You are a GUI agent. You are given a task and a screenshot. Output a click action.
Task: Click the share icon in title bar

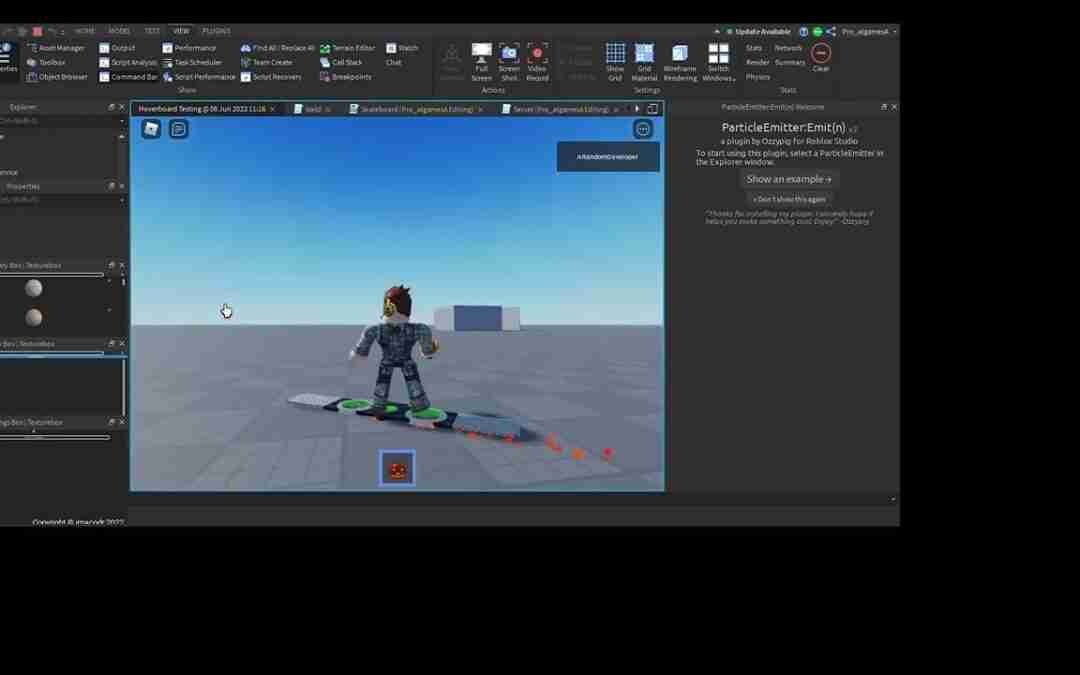click(x=831, y=32)
